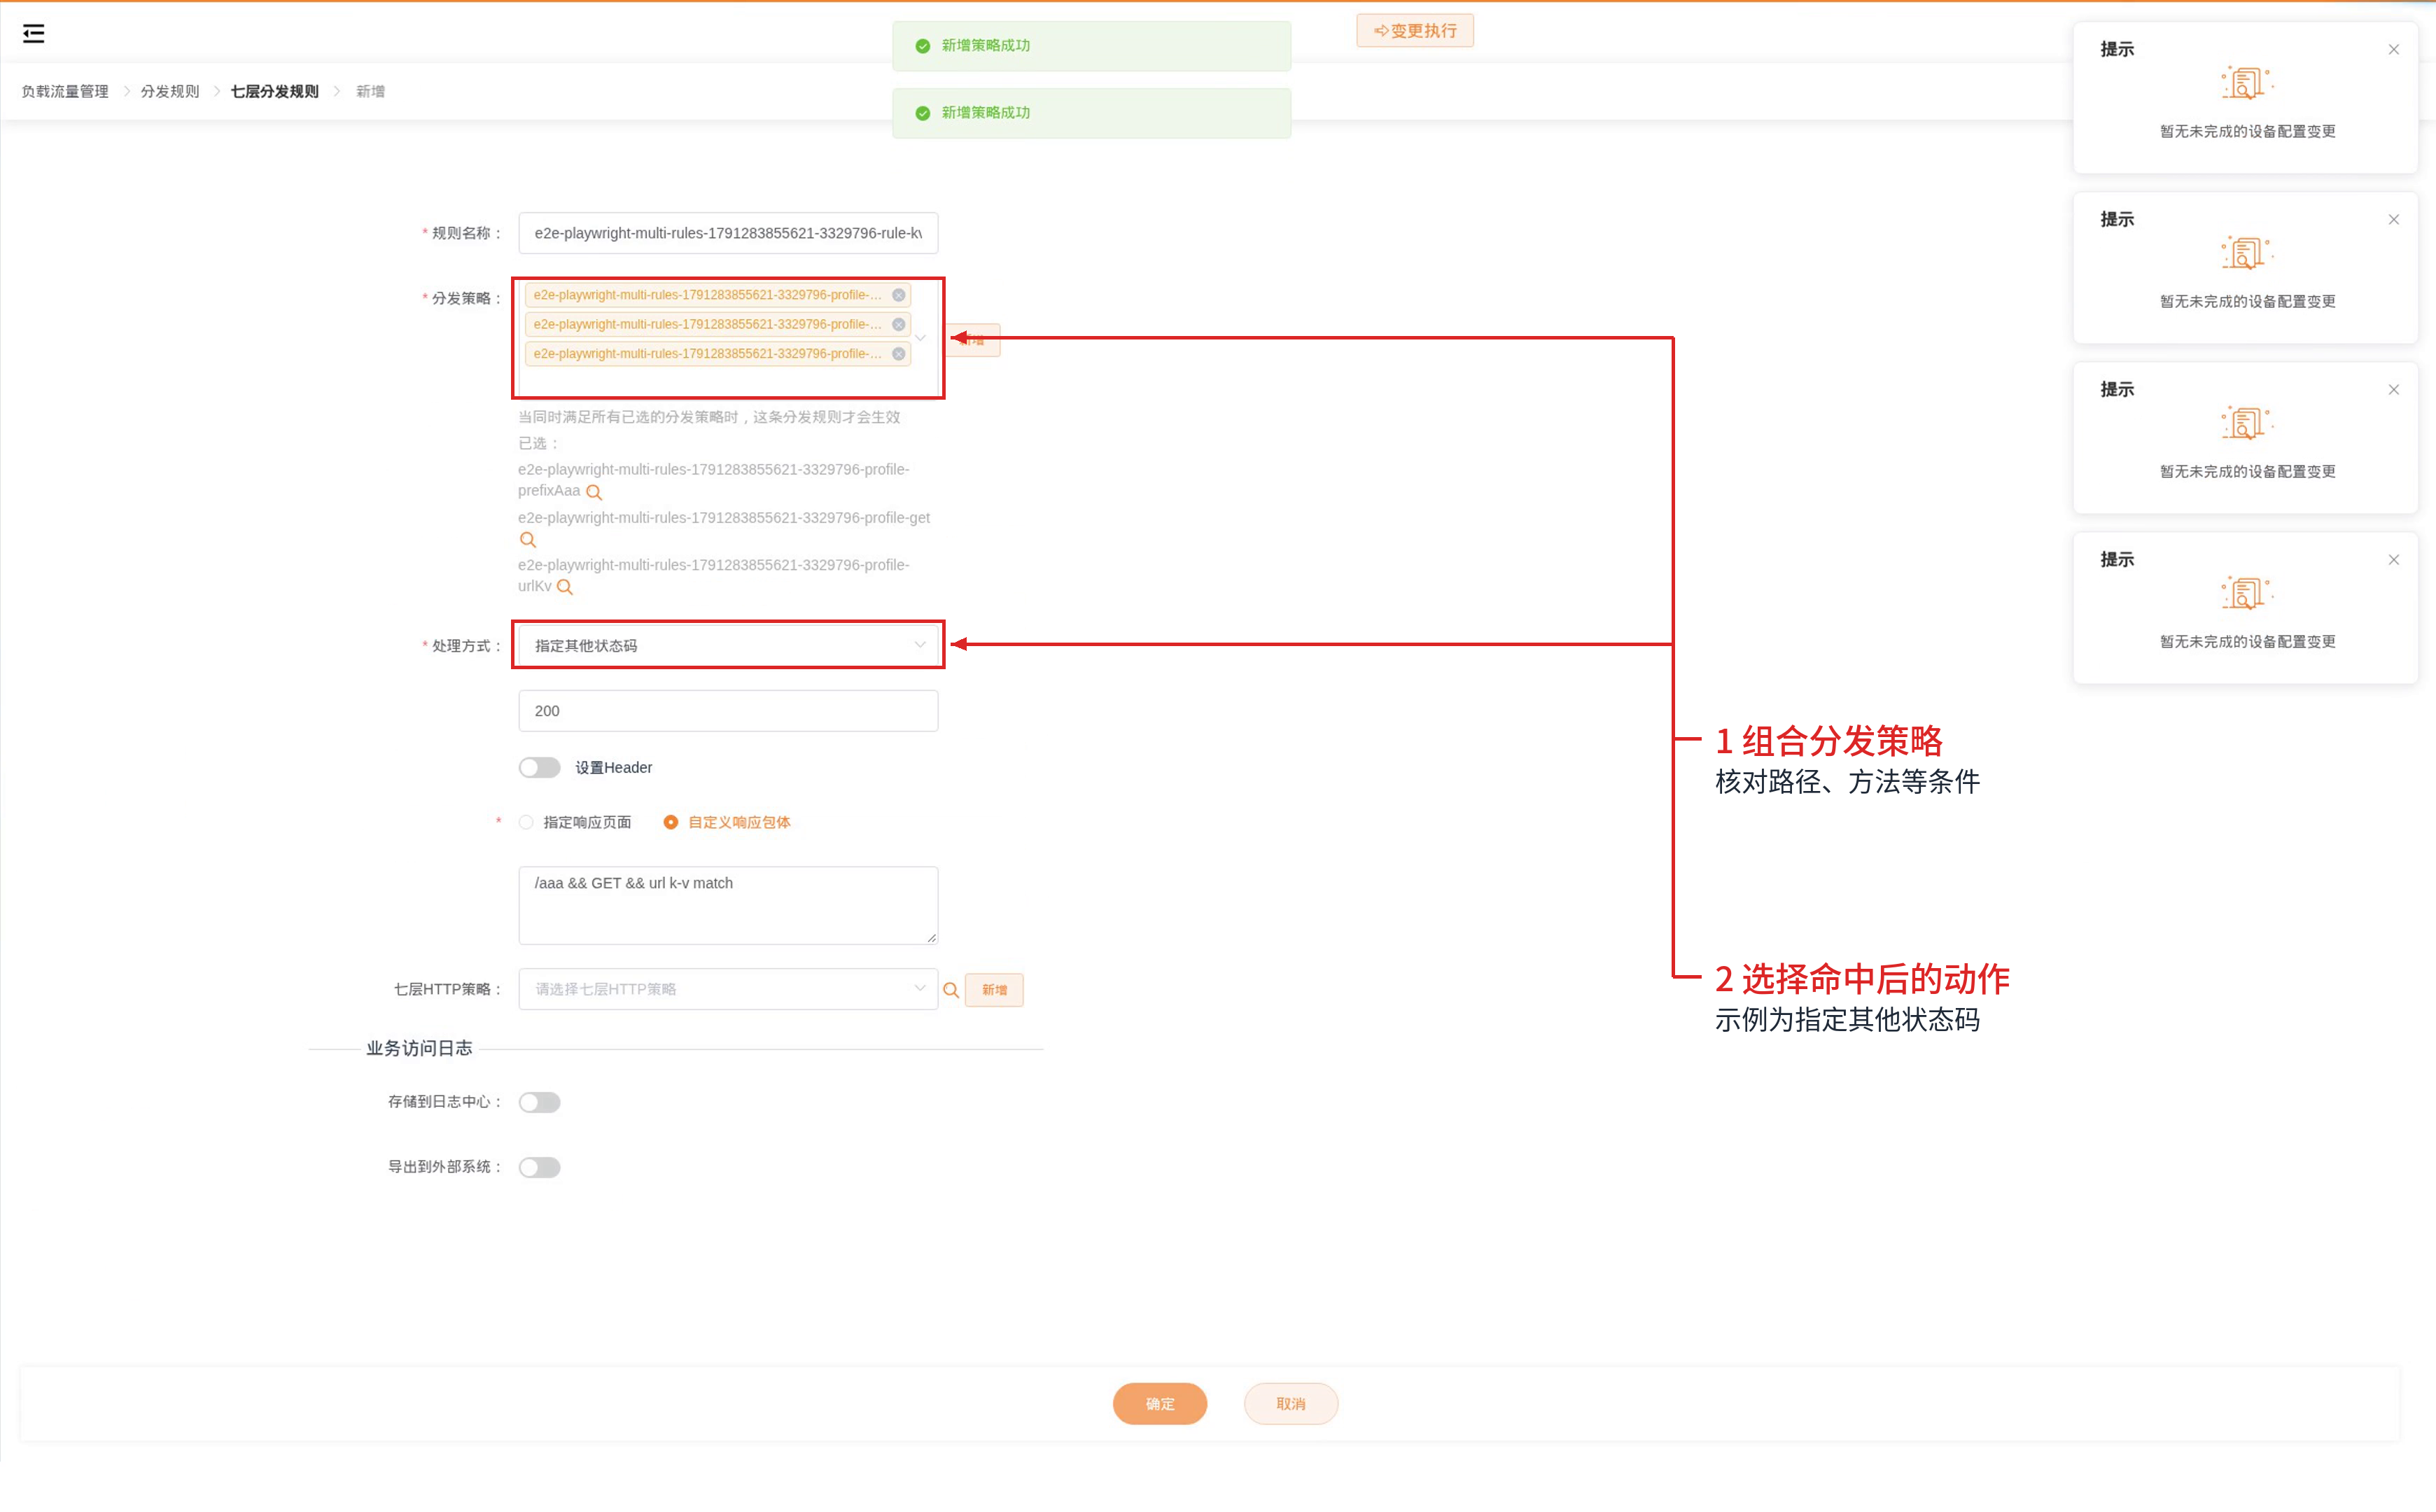
Task: Close the second 提示 notification
Action: click(2393, 220)
